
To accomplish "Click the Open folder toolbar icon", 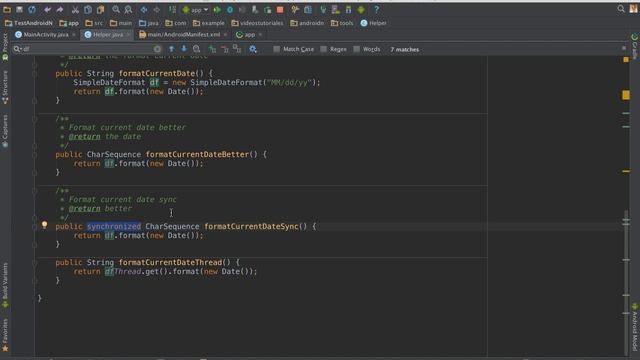I will (7, 9).
